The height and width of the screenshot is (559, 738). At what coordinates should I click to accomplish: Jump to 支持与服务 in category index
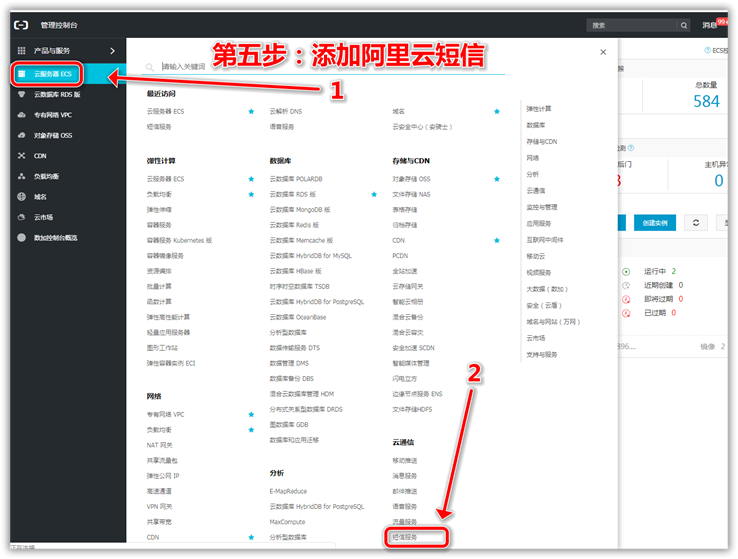(542, 355)
